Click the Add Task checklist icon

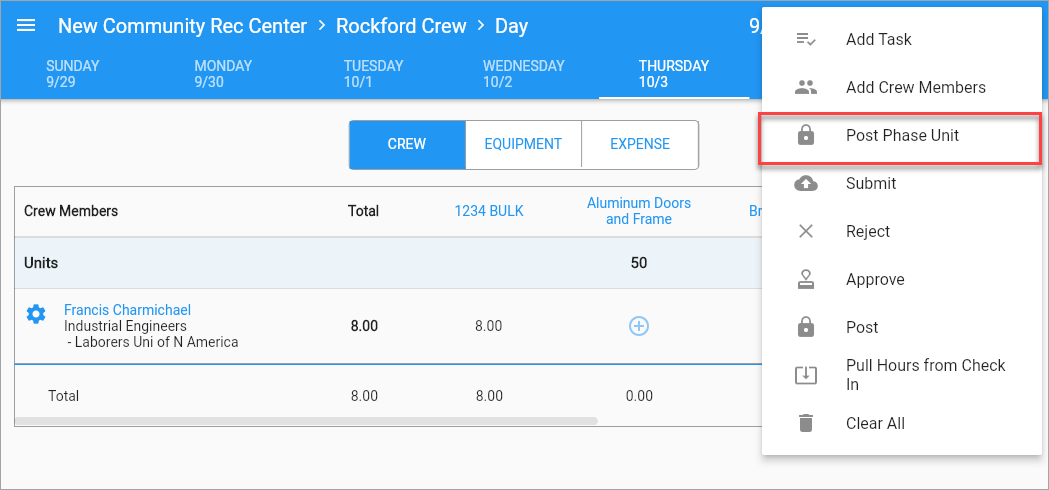pos(806,39)
